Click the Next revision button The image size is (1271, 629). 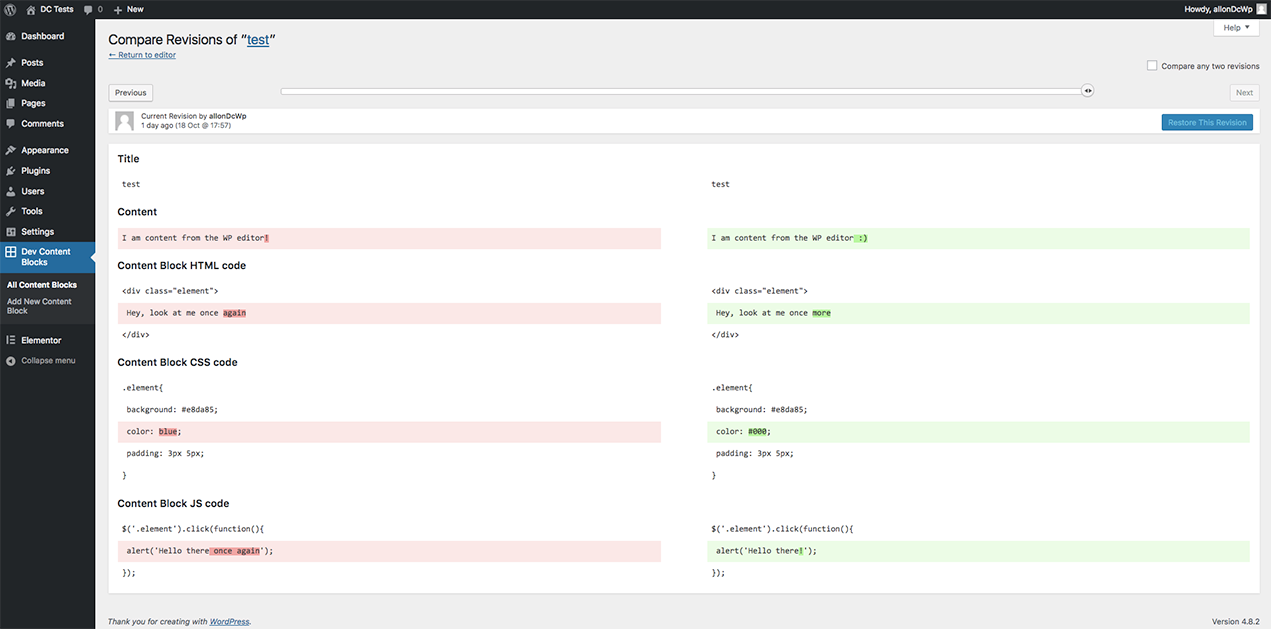click(x=1244, y=93)
